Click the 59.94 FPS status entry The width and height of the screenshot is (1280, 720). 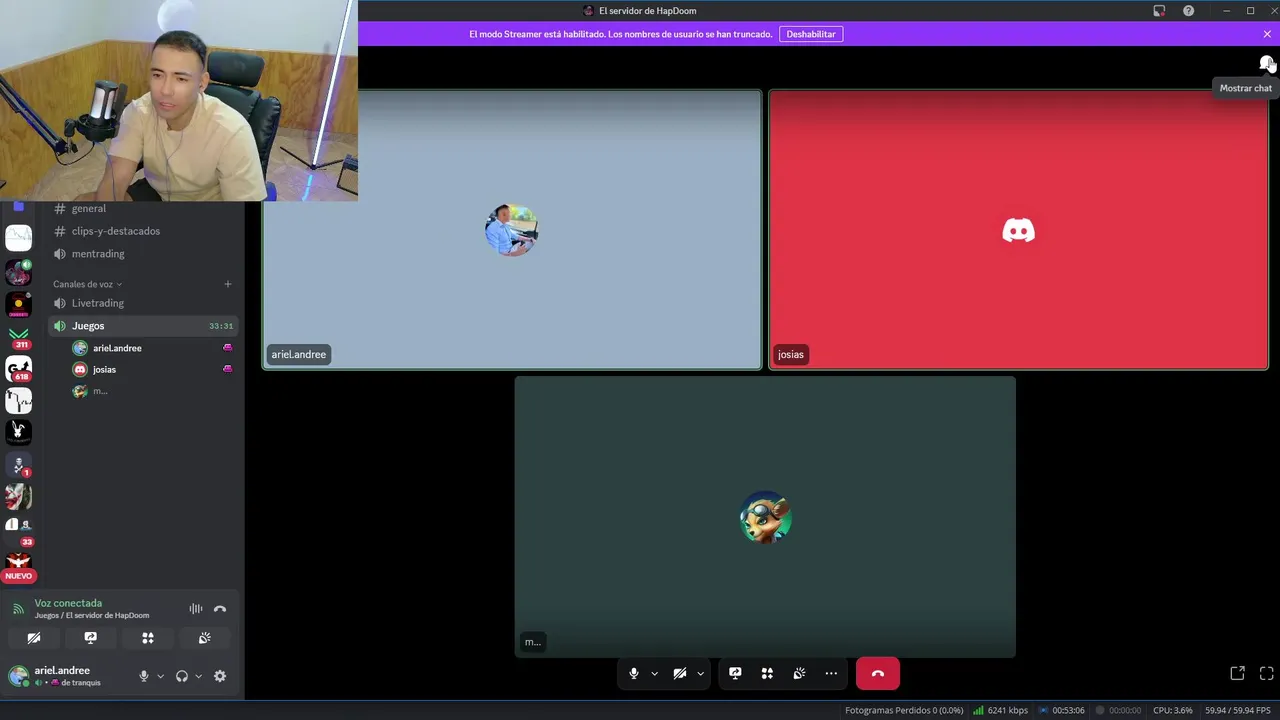tap(1237, 710)
